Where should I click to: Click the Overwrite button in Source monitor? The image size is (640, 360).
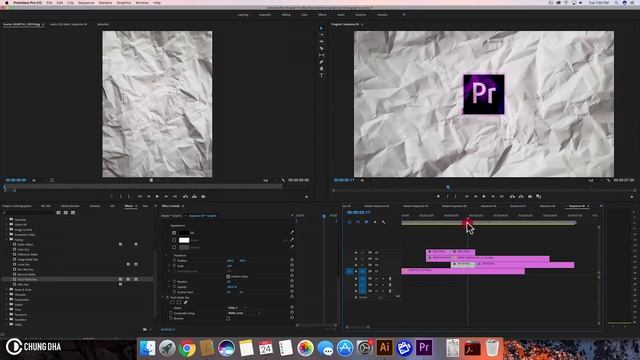194,197
